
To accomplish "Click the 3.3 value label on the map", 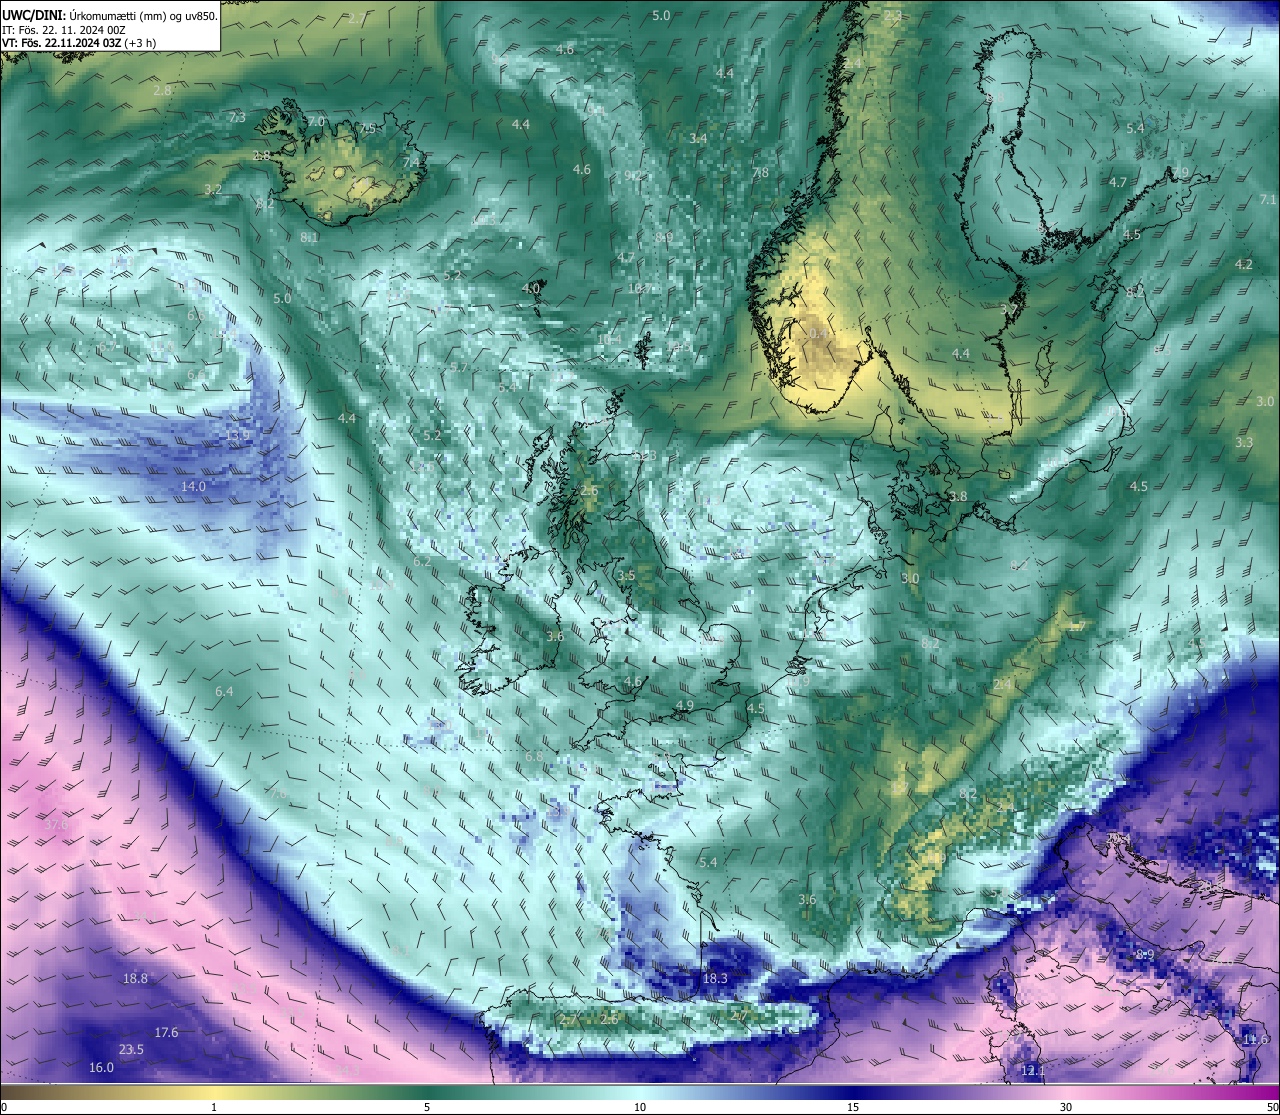I will click(x=1244, y=442).
